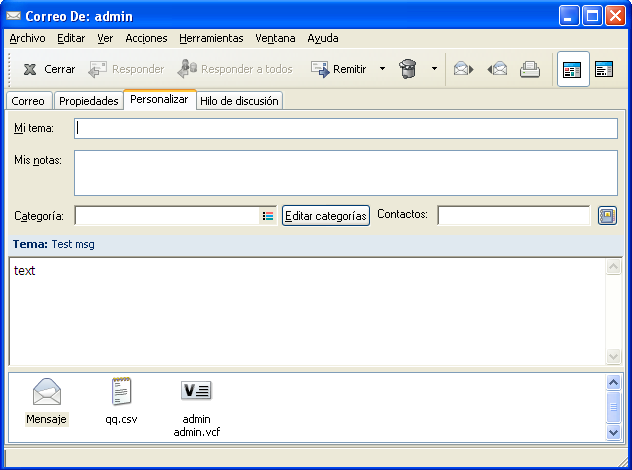Click inside the Mis notas text area
Viewport: 632px width, 470px height.
point(346,173)
